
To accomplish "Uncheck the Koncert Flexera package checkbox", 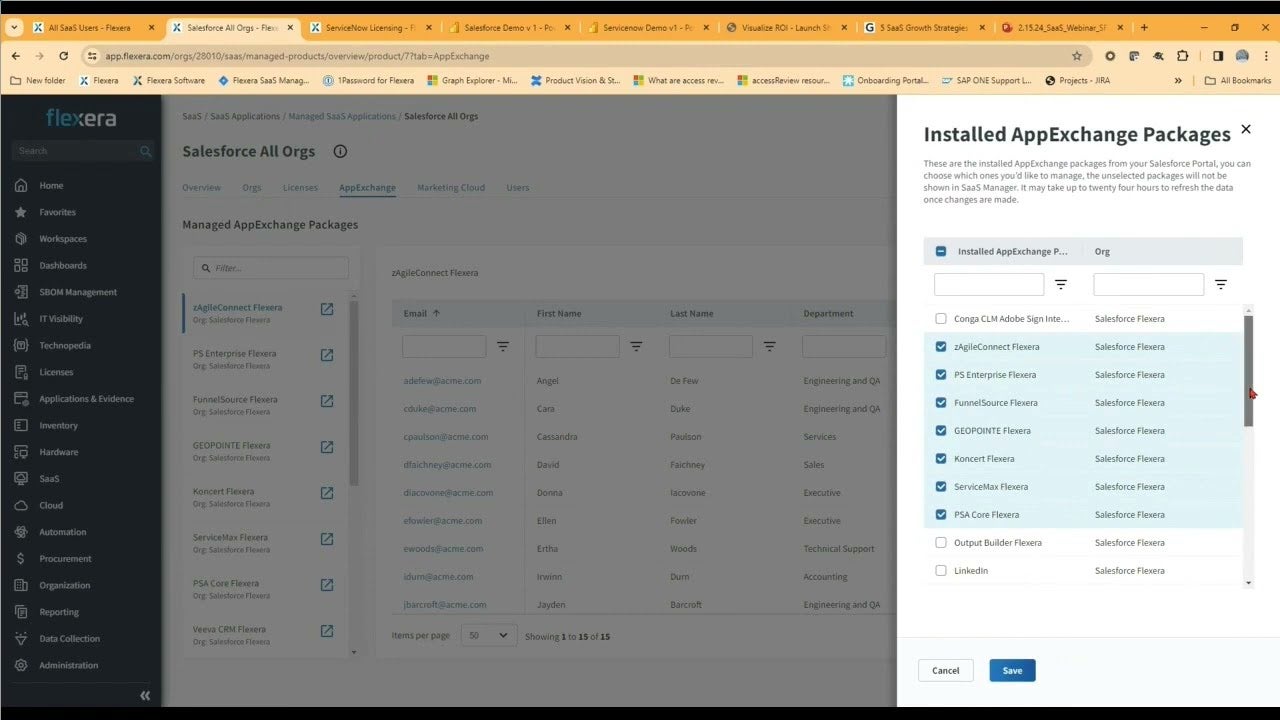I will pos(941,459).
